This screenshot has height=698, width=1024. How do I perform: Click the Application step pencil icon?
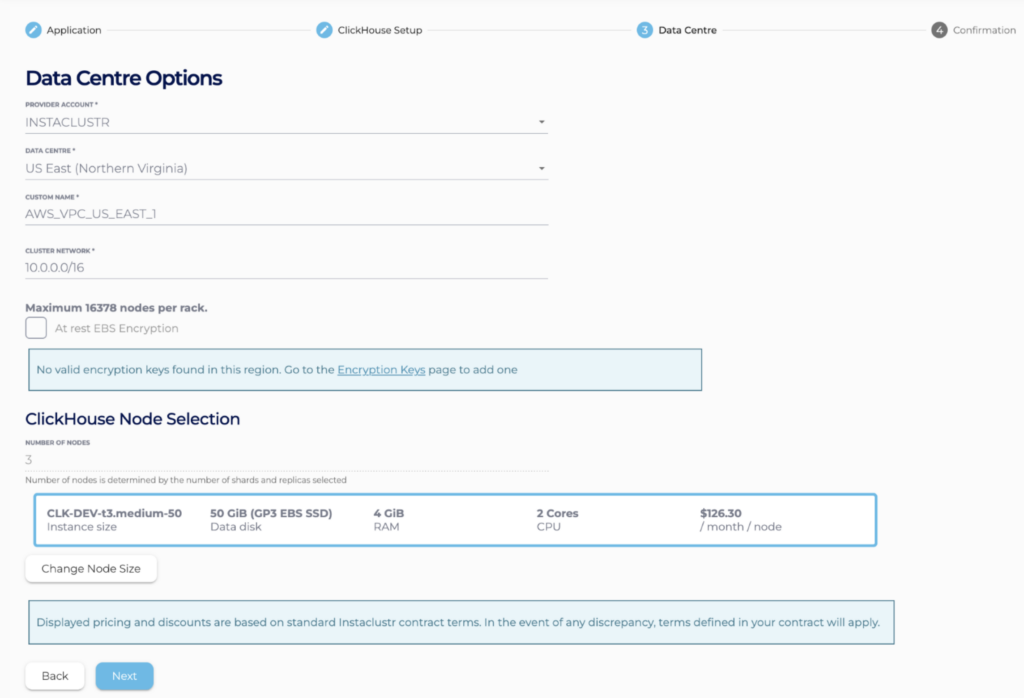tap(34, 30)
